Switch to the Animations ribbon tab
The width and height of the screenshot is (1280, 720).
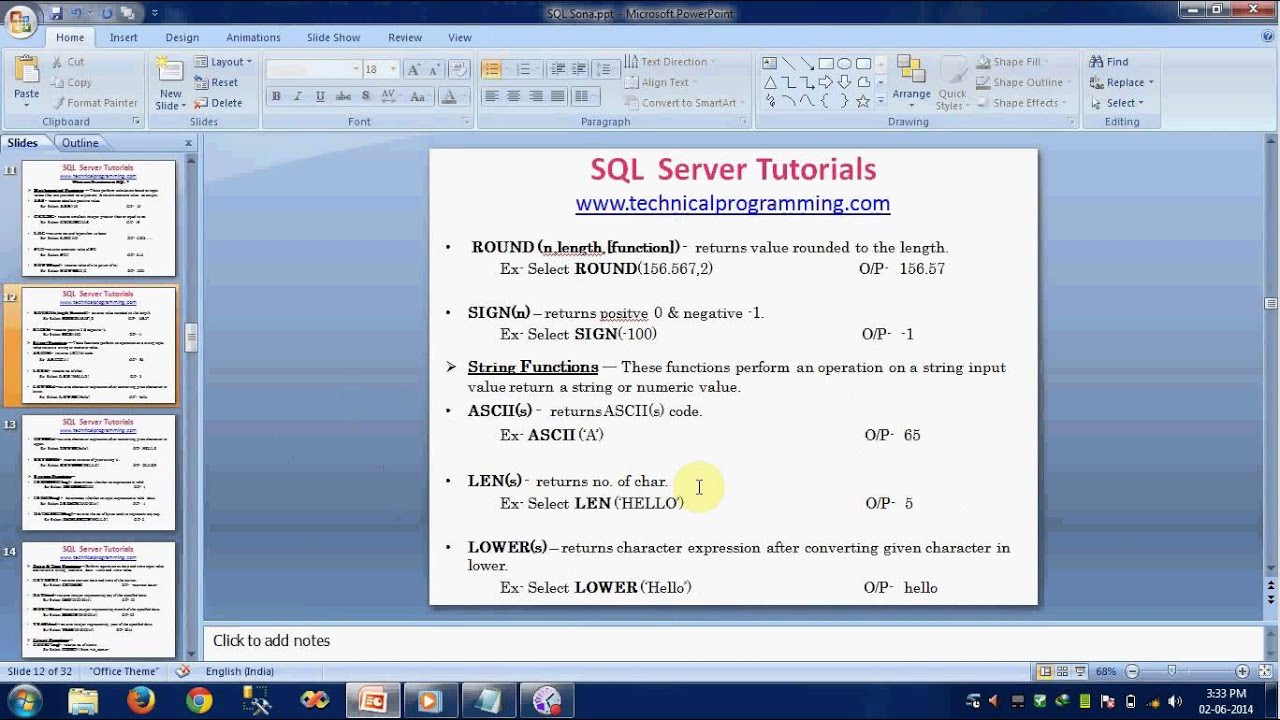click(x=253, y=37)
